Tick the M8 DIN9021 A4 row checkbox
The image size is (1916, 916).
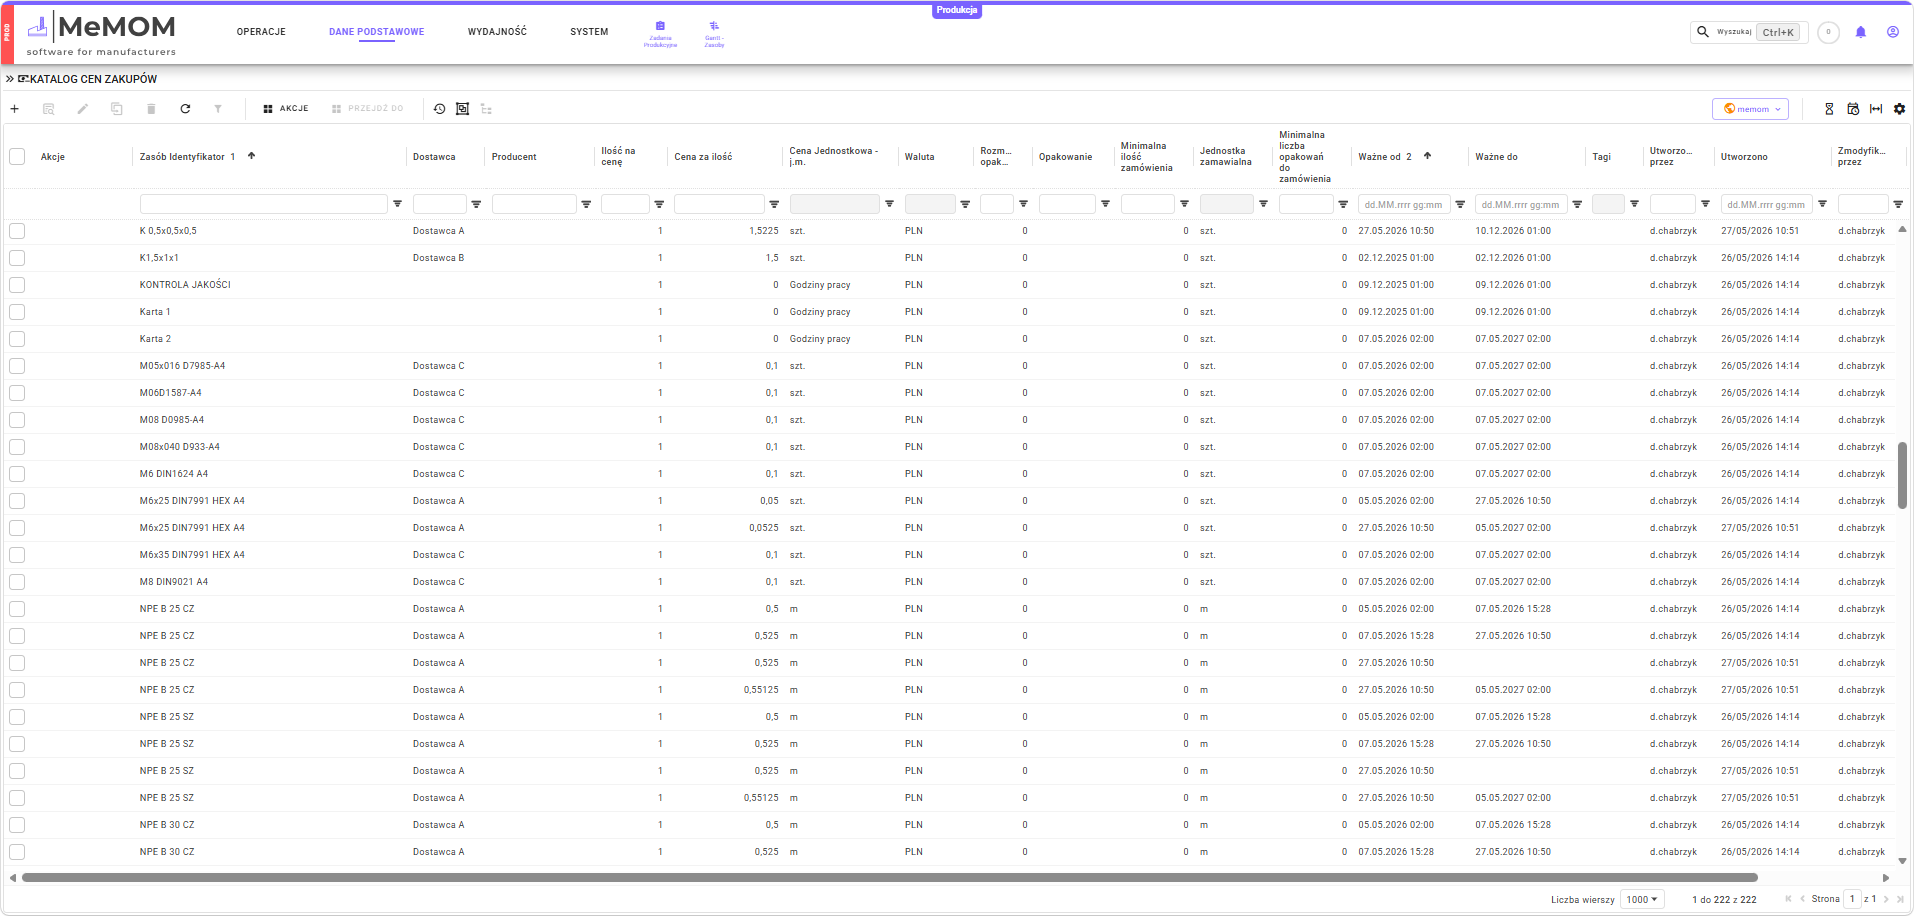tap(17, 582)
